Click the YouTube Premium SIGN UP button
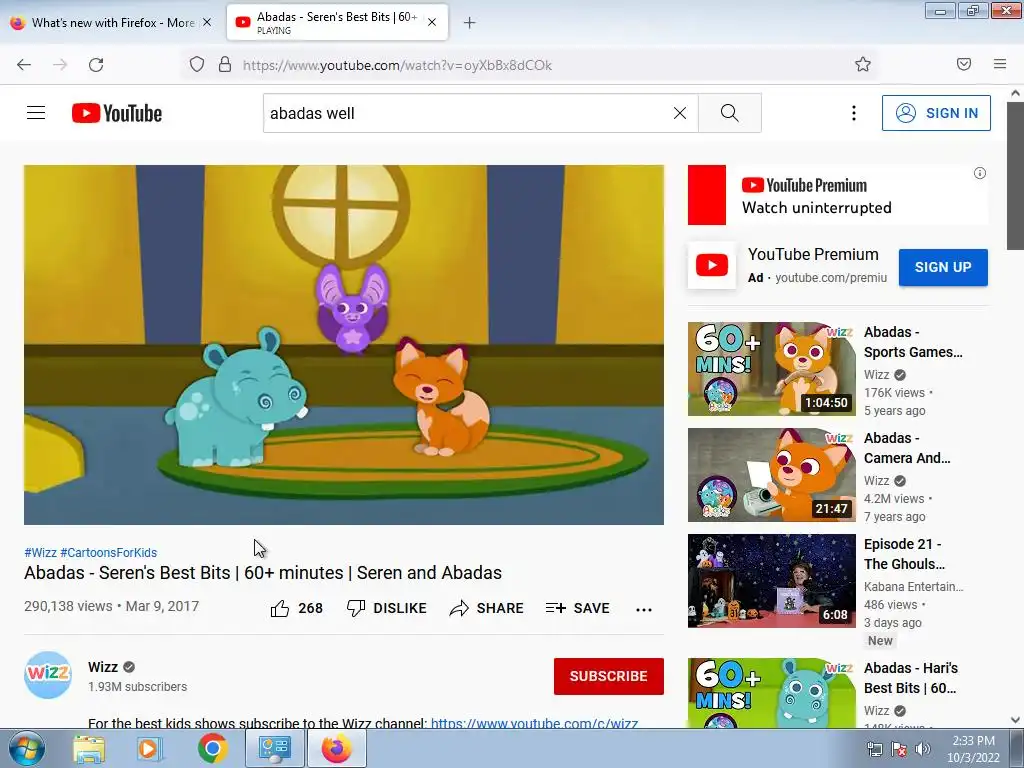The height and width of the screenshot is (768, 1024). tap(942, 267)
